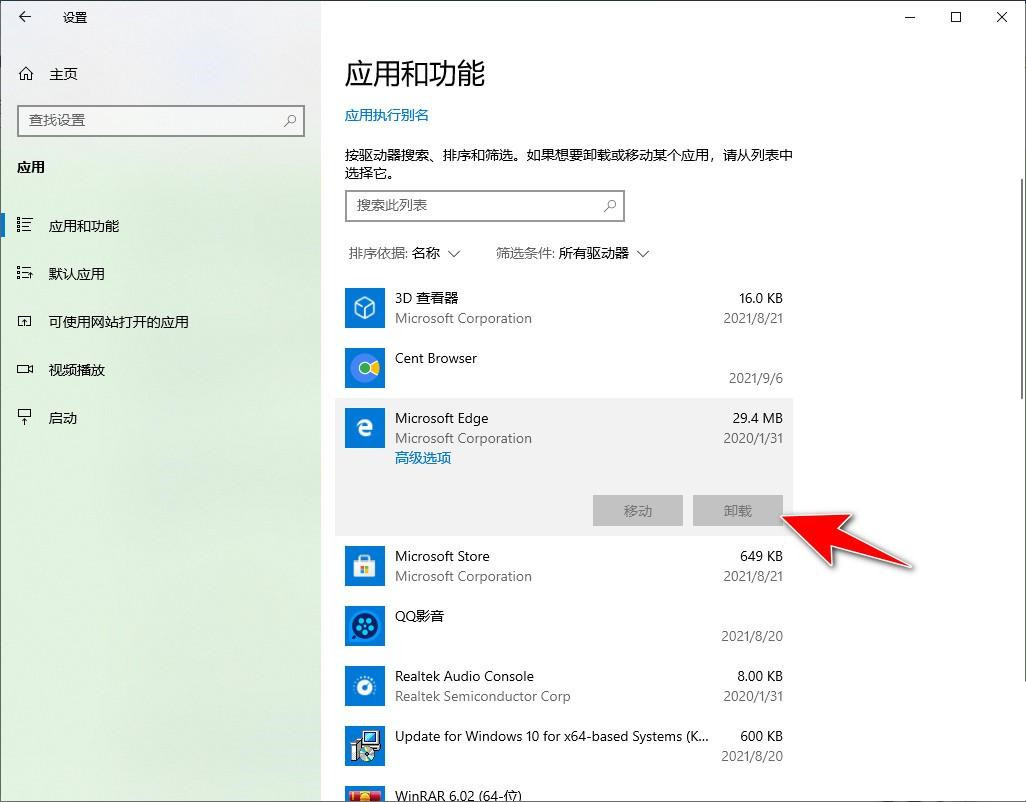
Task: Click the Cent Browser app icon
Action: (x=364, y=368)
